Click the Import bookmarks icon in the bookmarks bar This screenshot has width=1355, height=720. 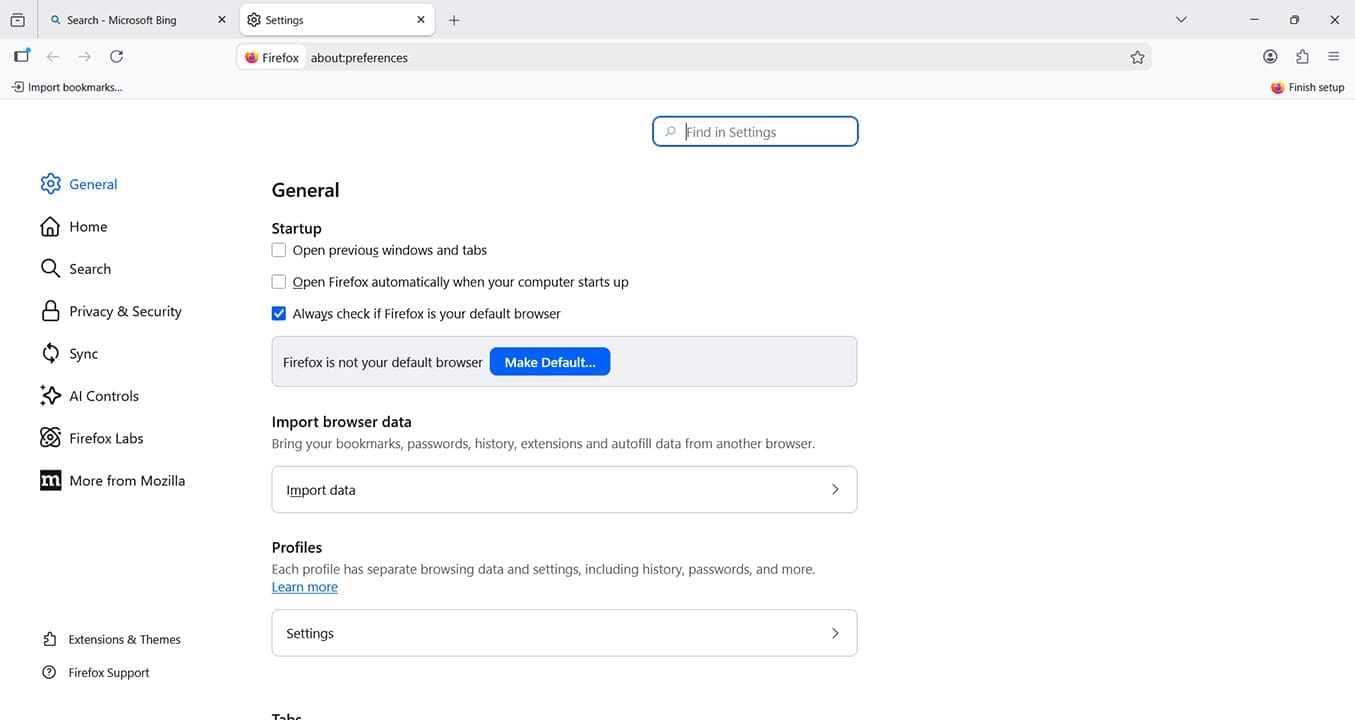[x=17, y=87]
